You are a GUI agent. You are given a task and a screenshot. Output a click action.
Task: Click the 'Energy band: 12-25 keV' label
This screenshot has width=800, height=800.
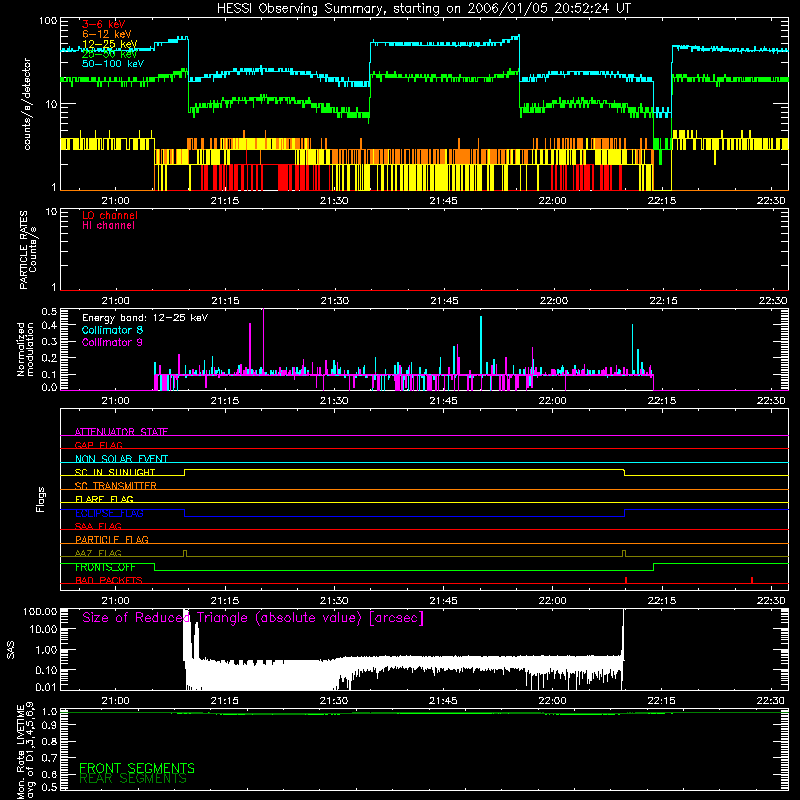click(145, 318)
